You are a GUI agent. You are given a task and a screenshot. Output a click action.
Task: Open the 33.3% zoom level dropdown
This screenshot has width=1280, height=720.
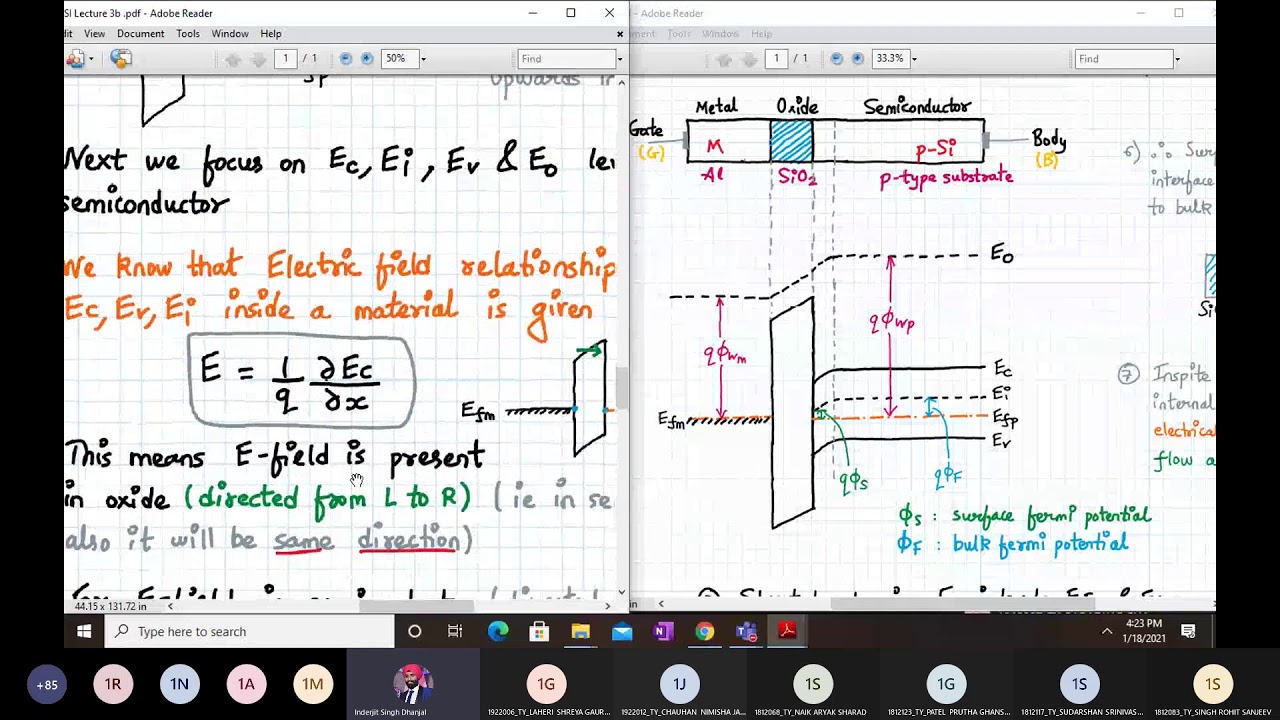[x=915, y=59]
